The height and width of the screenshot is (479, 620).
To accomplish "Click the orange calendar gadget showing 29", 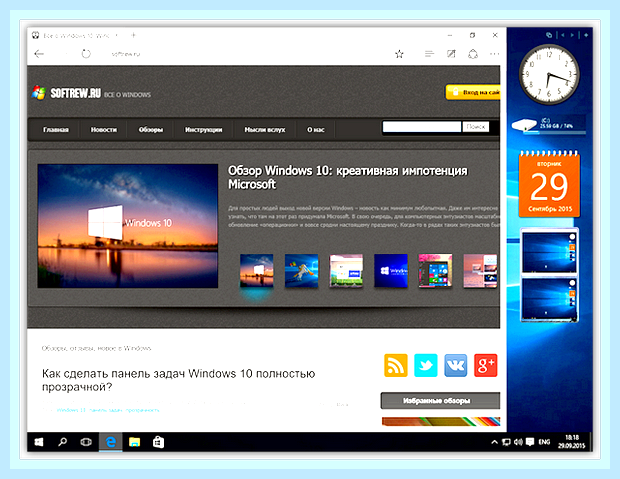I will [549, 184].
